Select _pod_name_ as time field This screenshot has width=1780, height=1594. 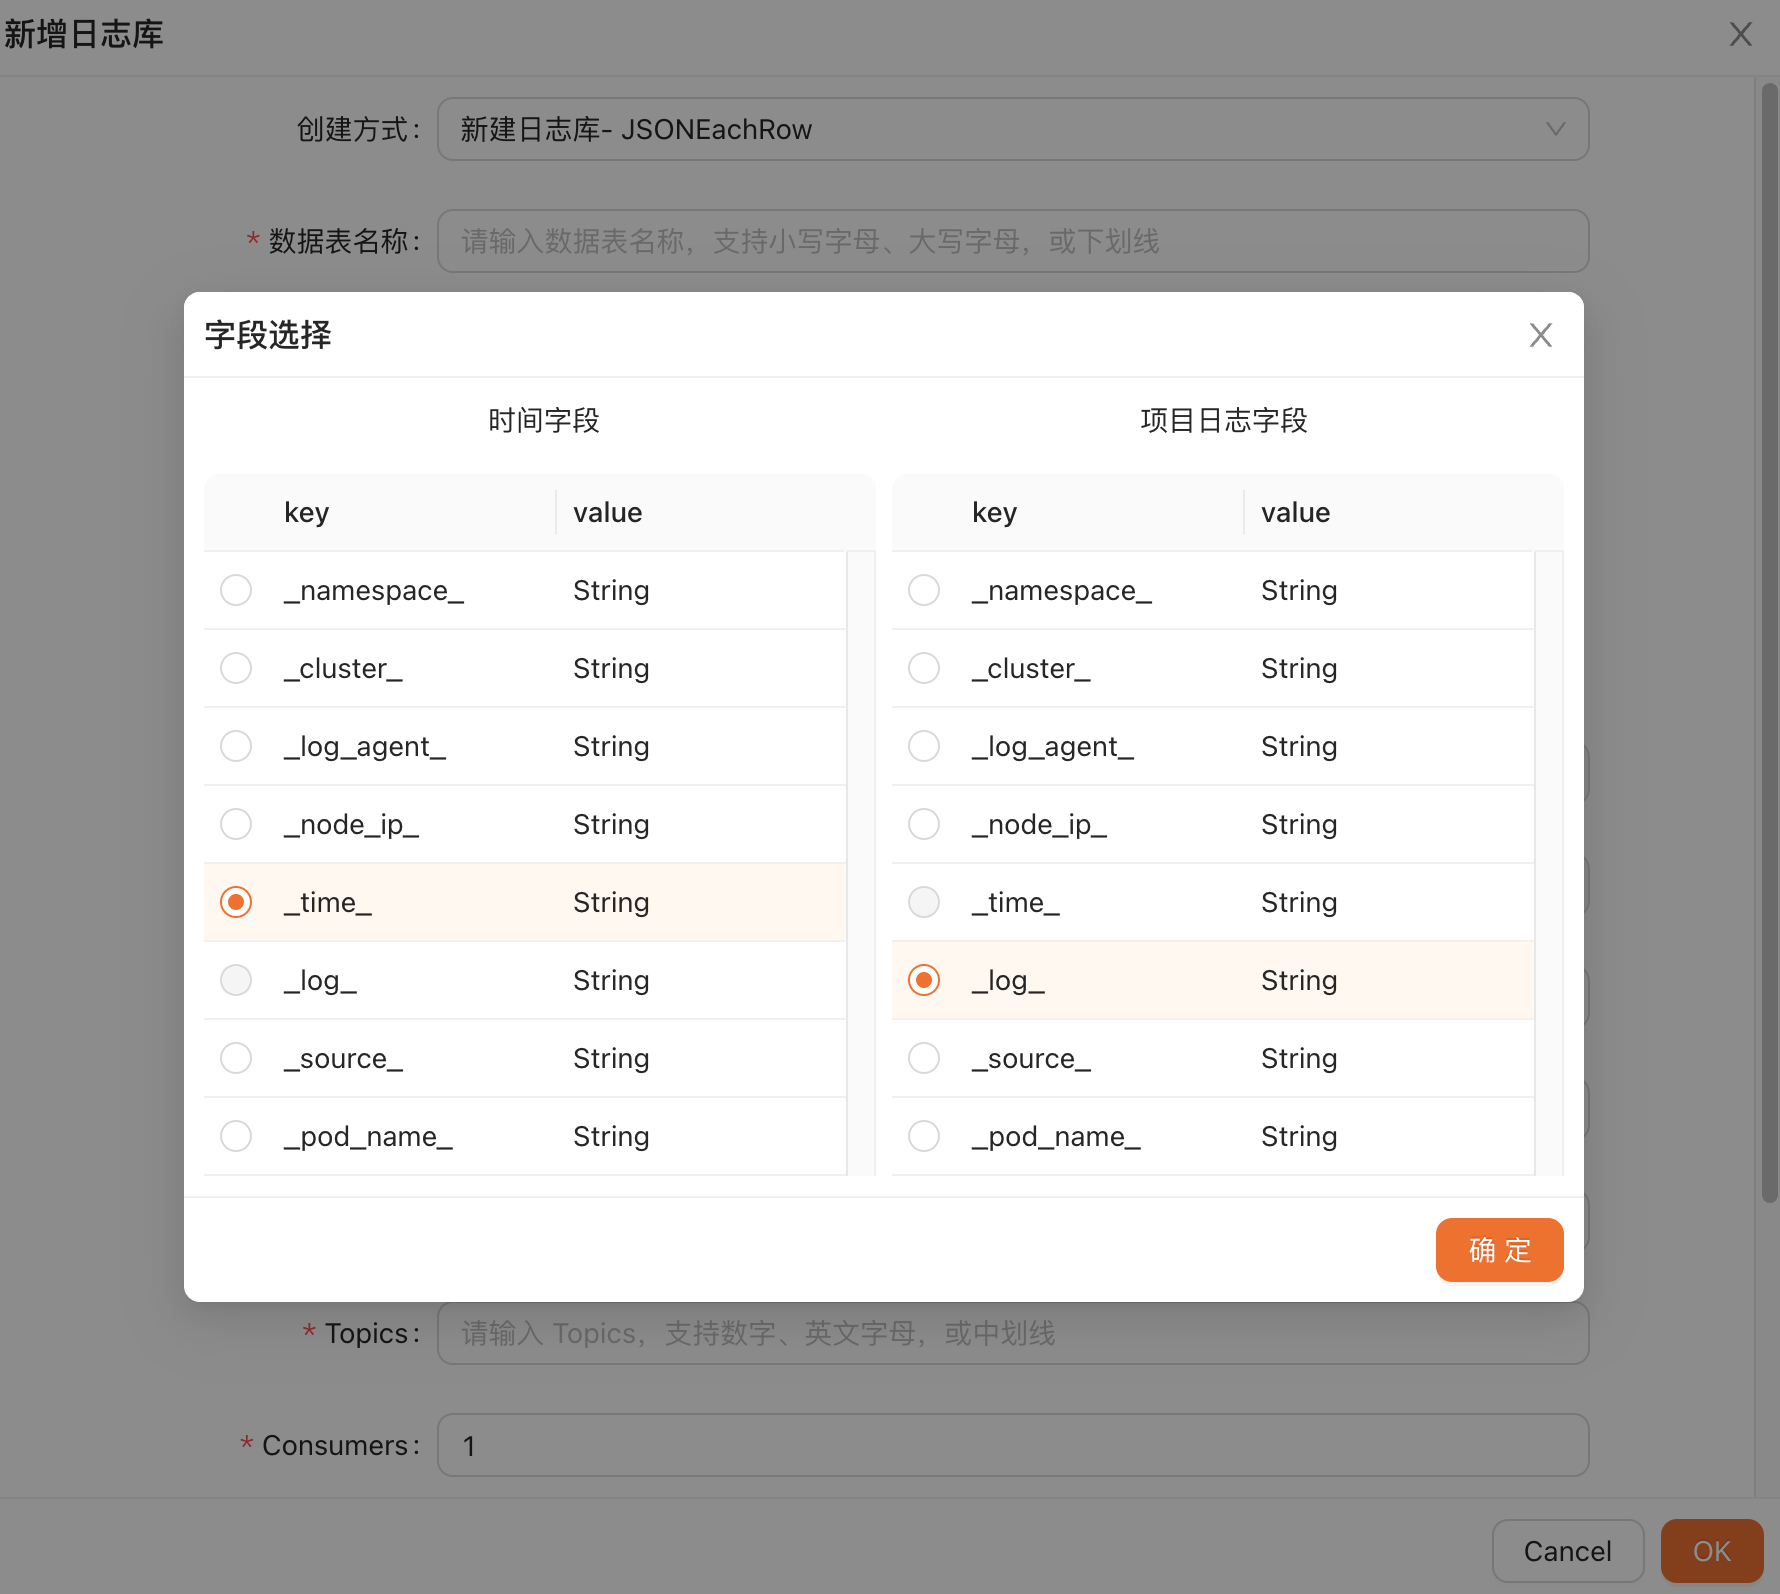coord(236,1136)
